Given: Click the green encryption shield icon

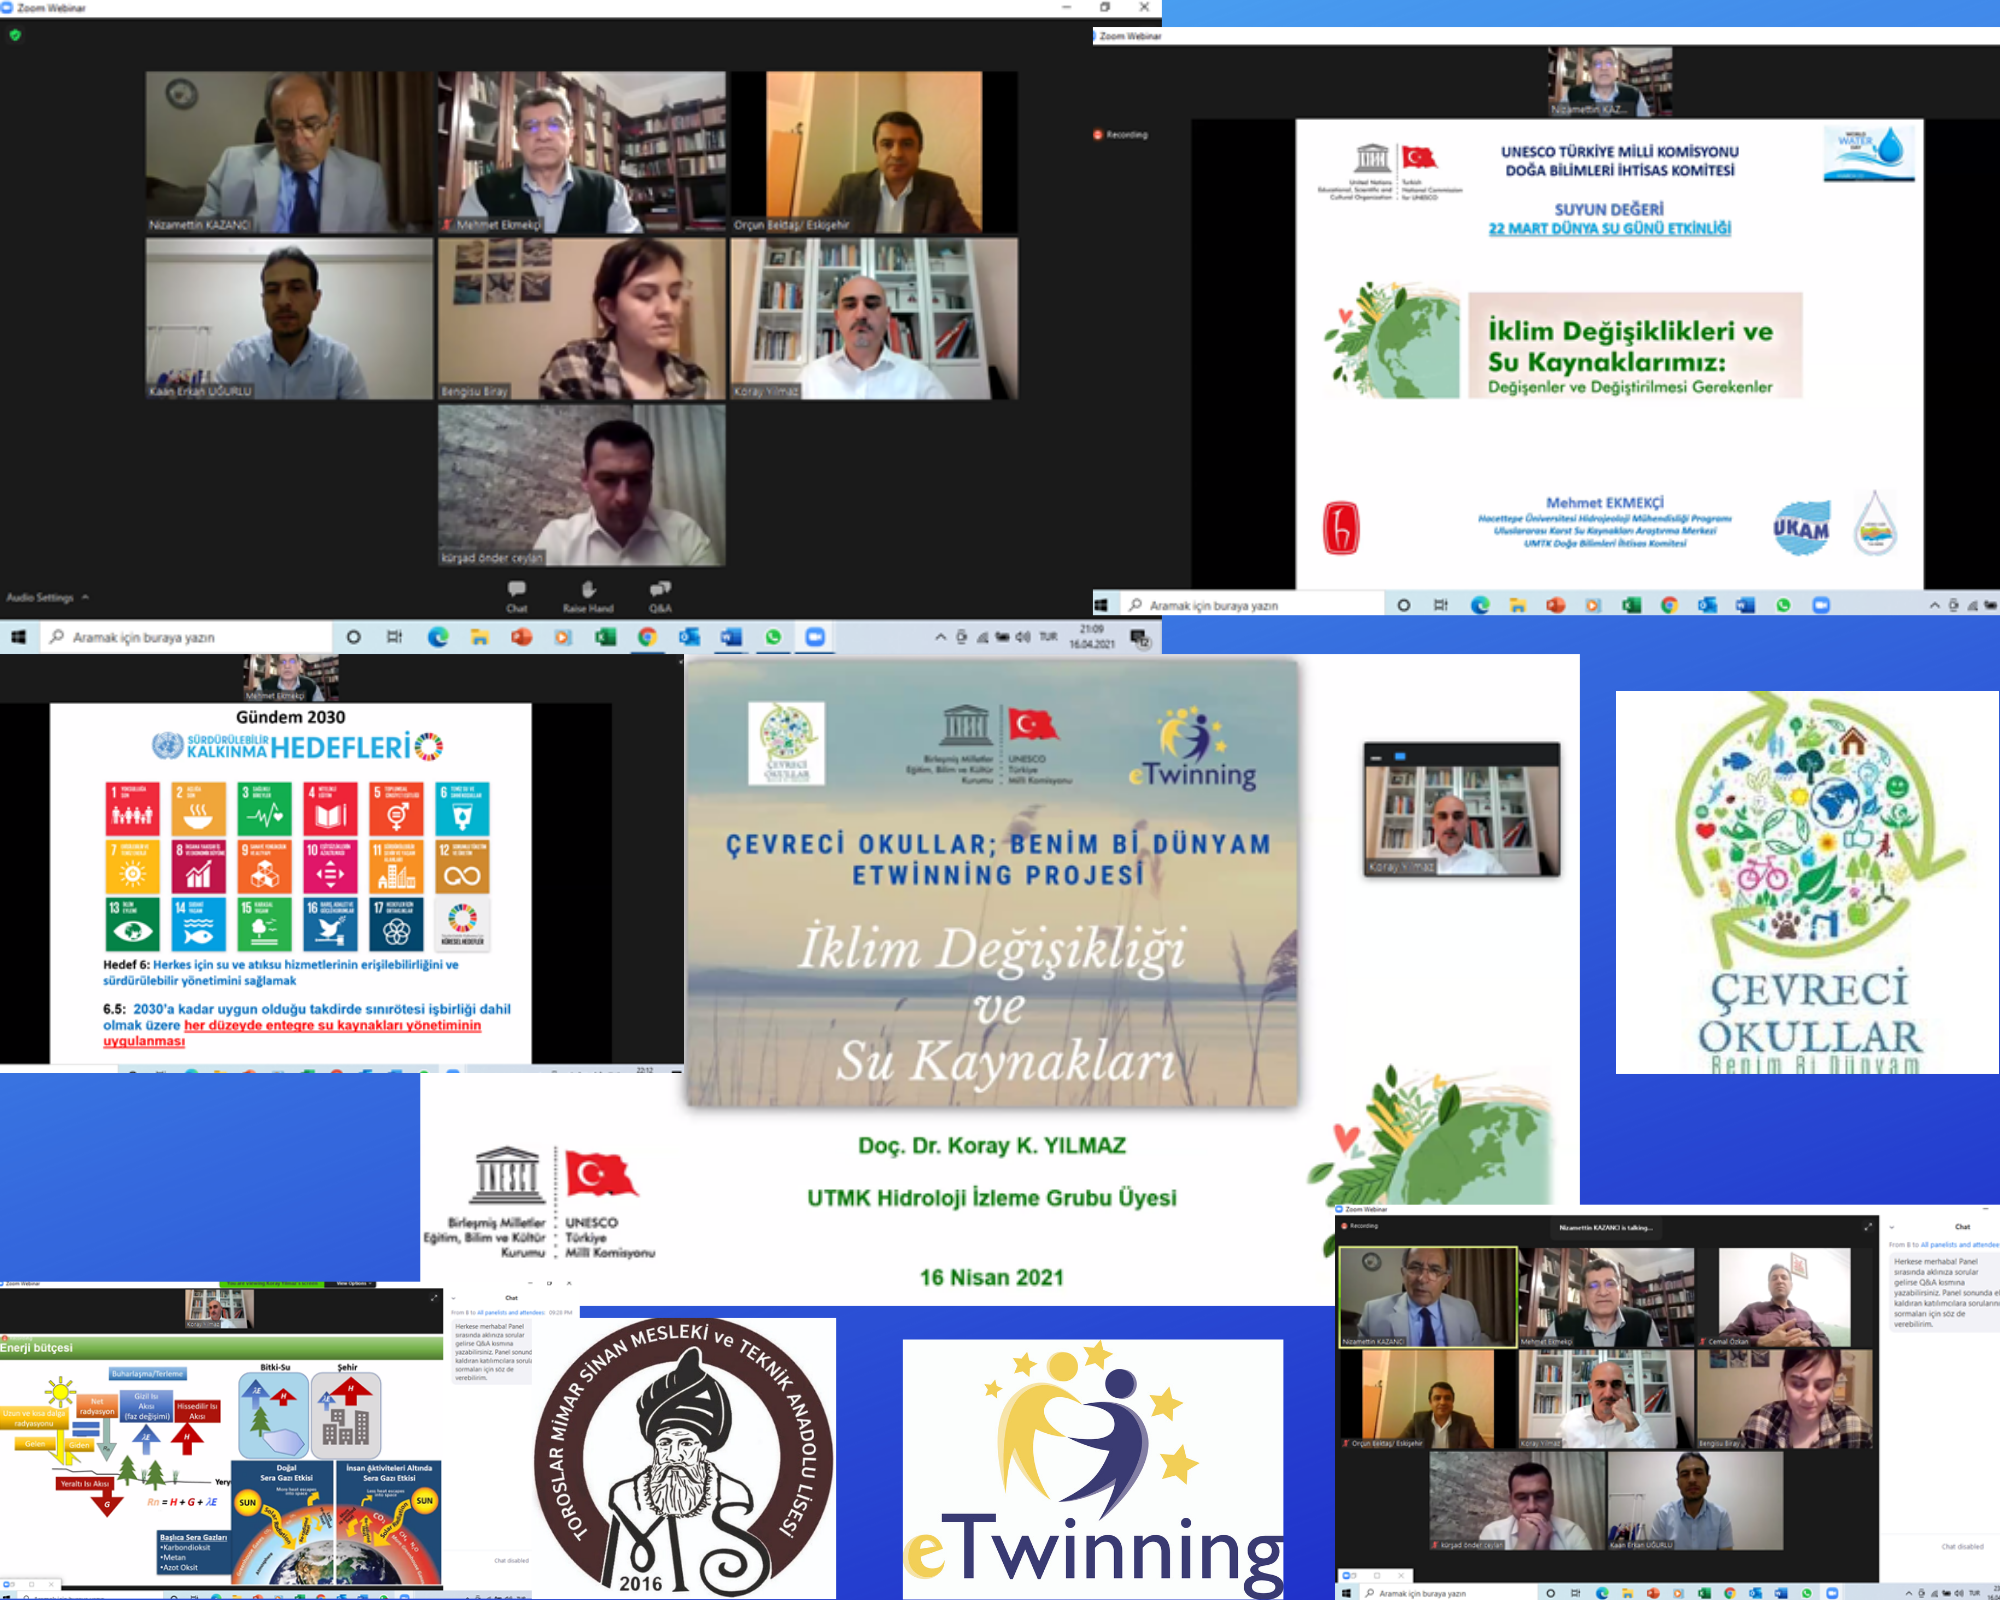Looking at the screenshot, I should [15, 35].
